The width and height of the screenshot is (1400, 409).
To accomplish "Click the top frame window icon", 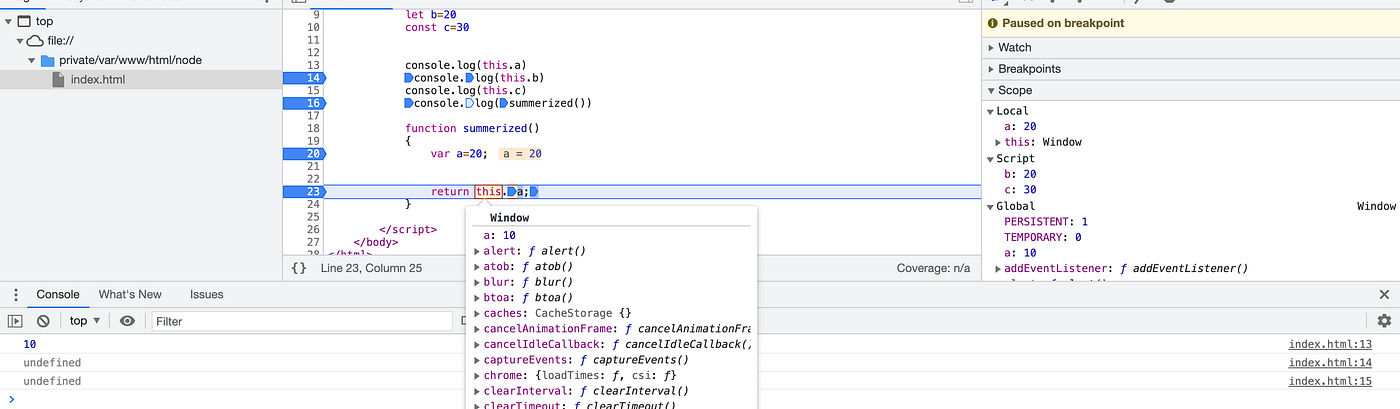I will click(x=25, y=21).
